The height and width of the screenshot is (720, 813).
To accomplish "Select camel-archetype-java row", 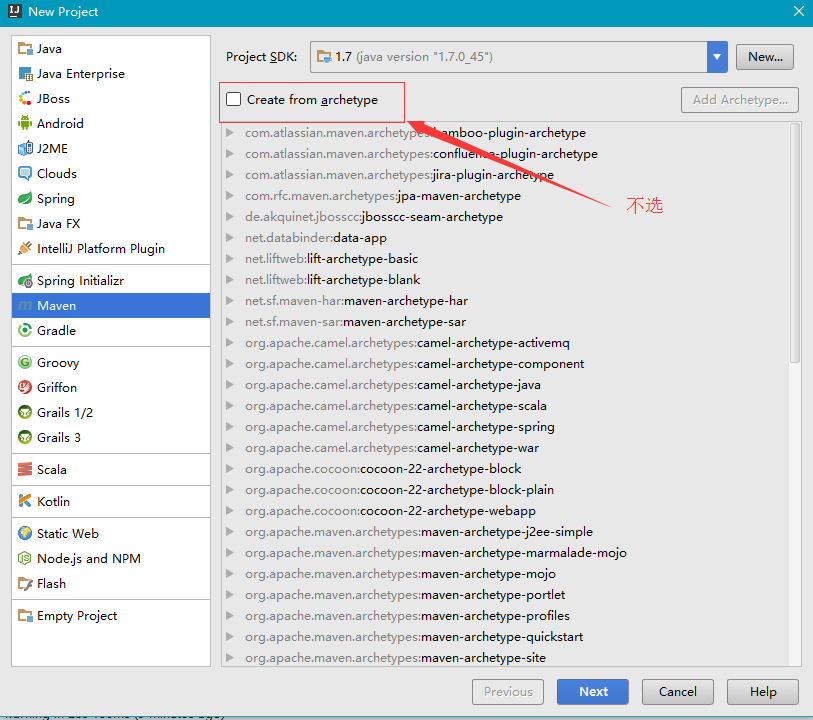I will (x=506, y=385).
